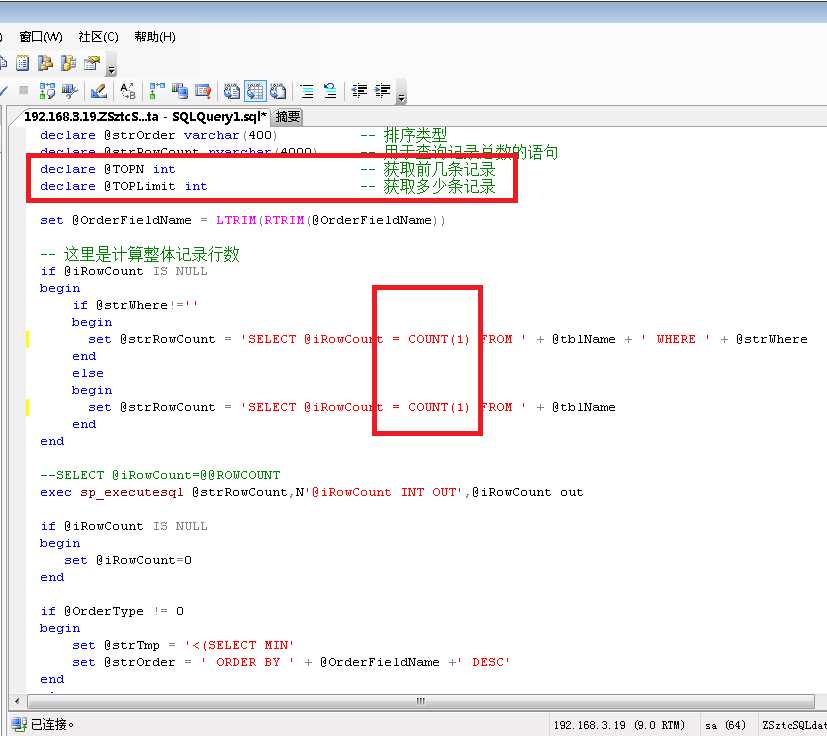Click the "set @strOrder = ' ORDER BY '" line
Viewport: 827px width, 736px height.
coord(291,662)
